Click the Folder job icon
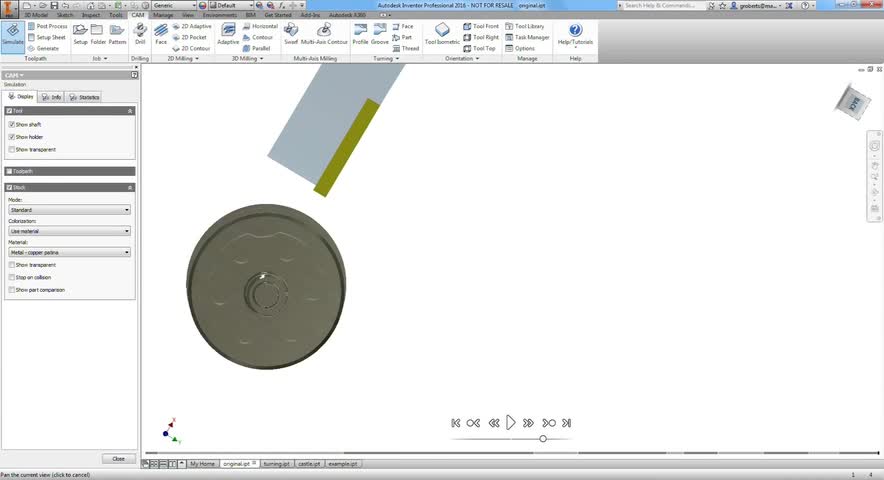The width and height of the screenshot is (884, 480). click(98, 34)
